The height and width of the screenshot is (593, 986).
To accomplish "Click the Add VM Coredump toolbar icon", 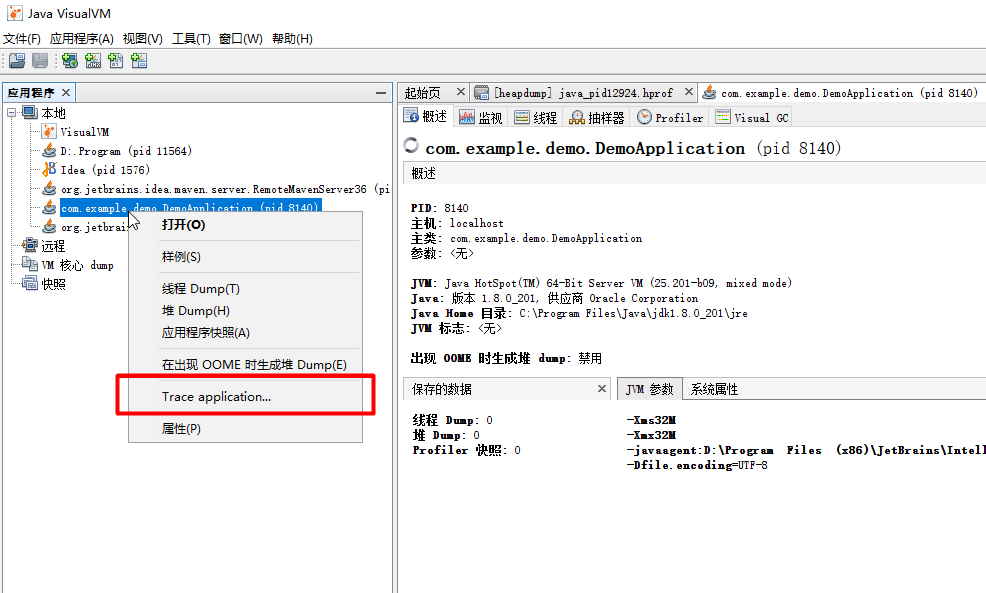I will pos(116,60).
